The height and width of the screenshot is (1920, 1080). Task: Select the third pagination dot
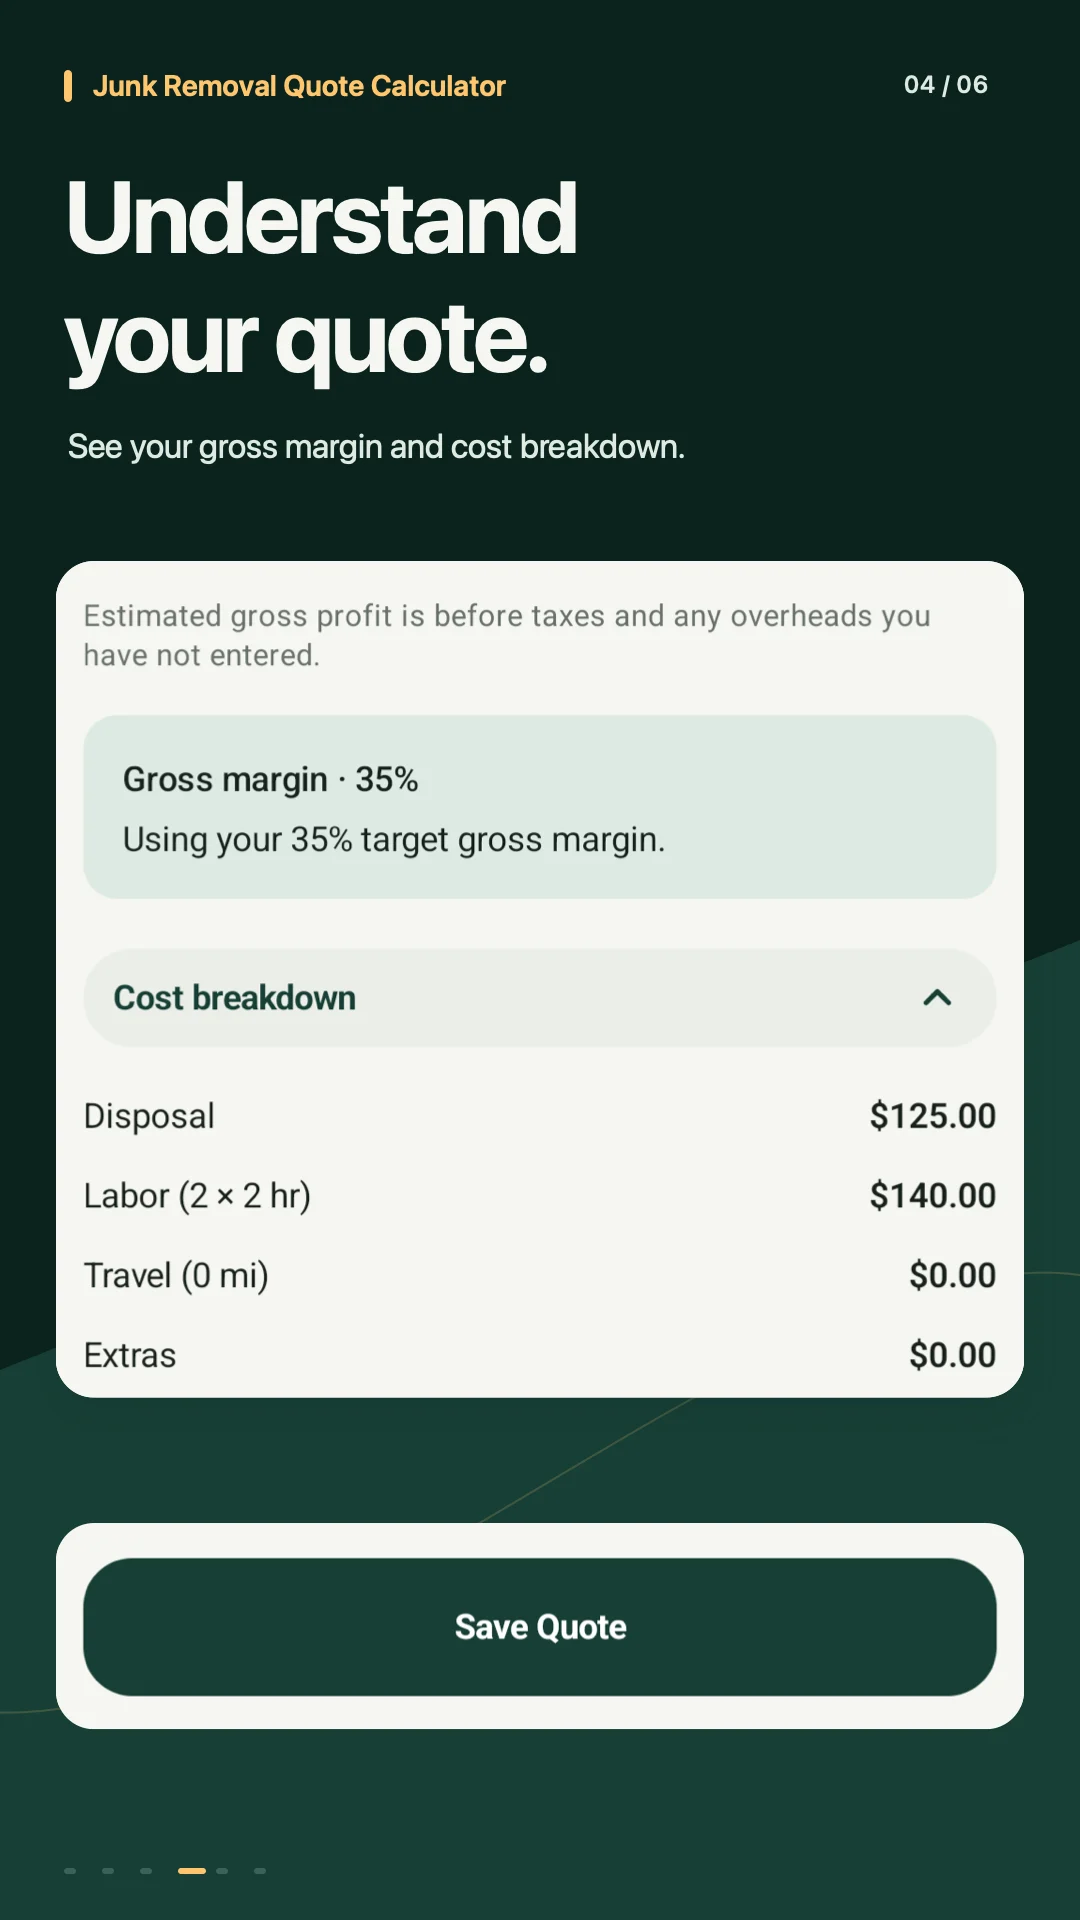click(146, 1871)
